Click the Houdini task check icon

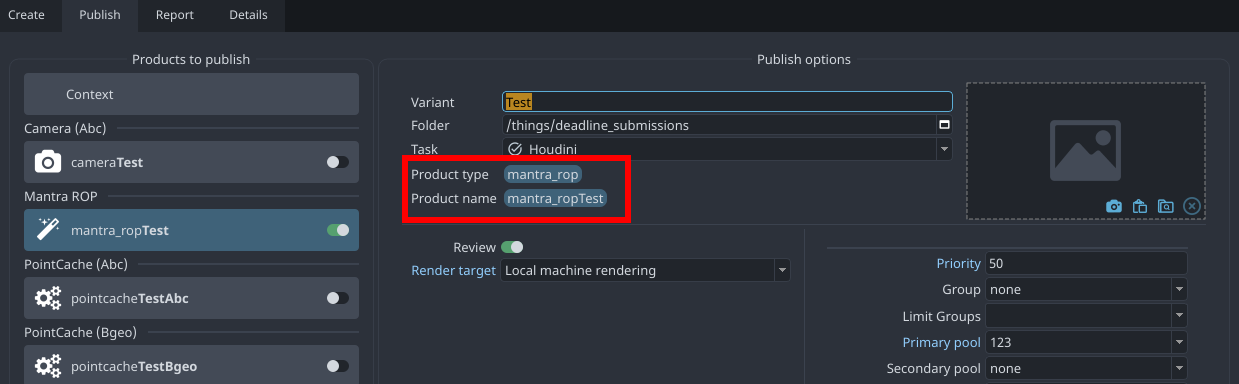point(516,149)
